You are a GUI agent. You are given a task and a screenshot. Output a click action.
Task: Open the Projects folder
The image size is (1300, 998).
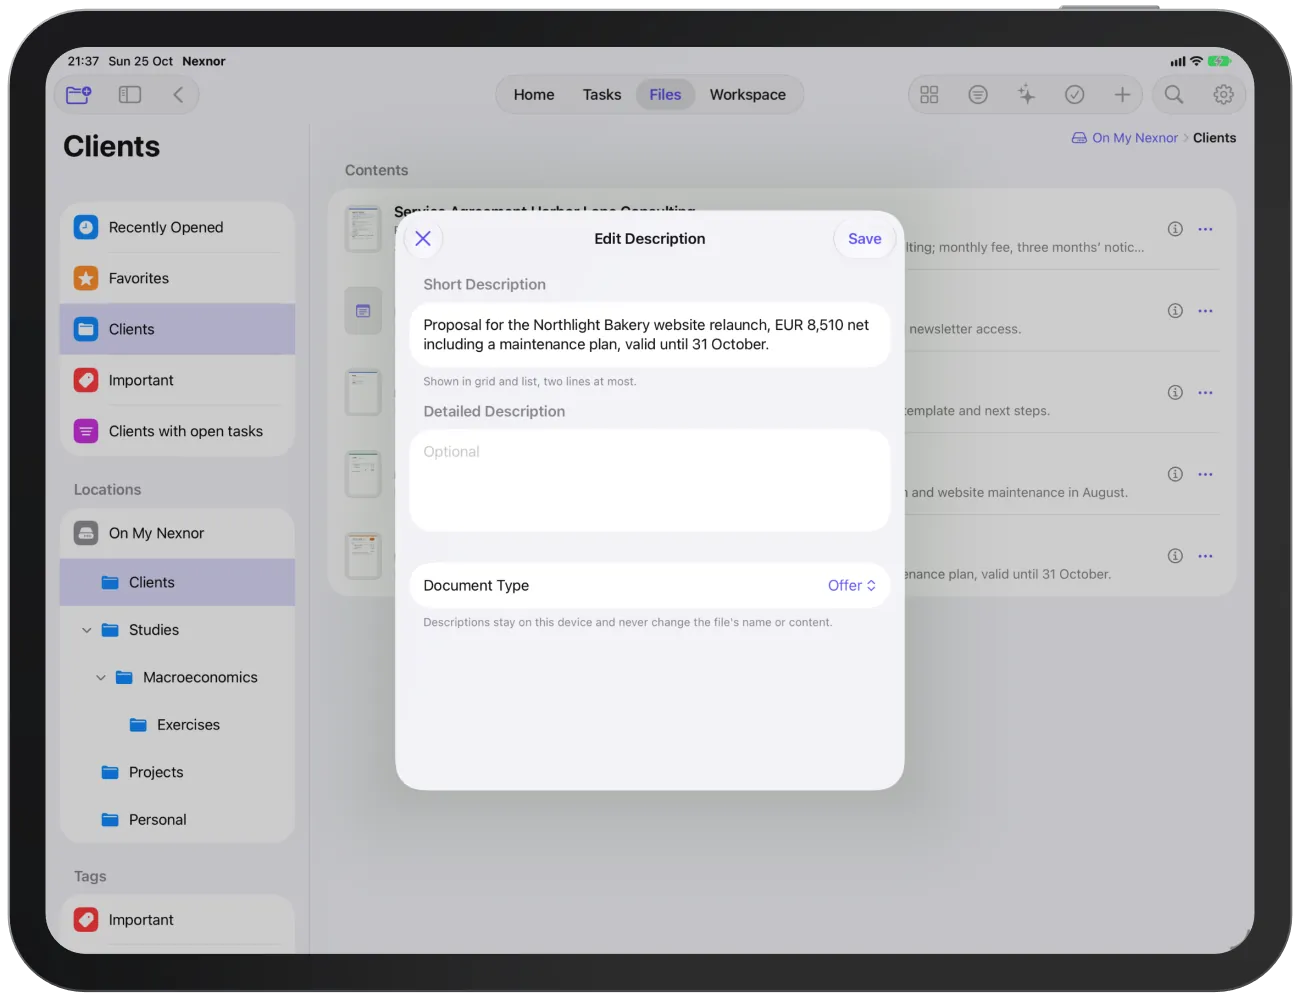[x=177, y=773]
